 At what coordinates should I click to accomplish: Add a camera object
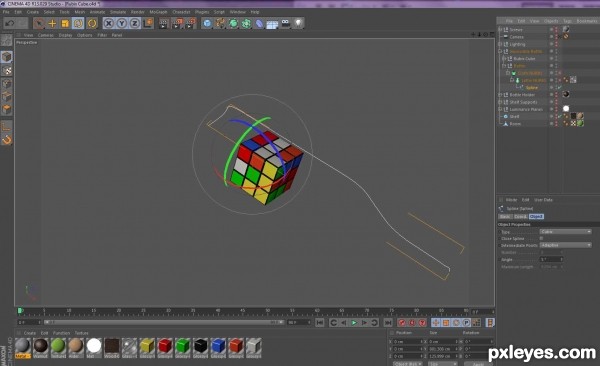pos(285,23)
